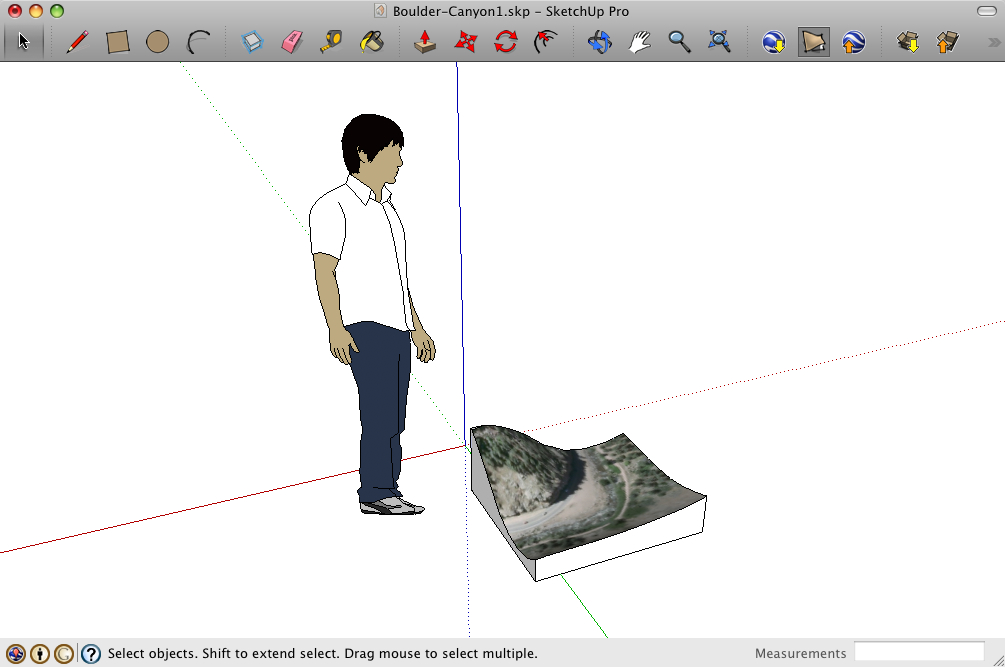
Task: Click the third circular status bar icon
Action: (x=63, y=654)
